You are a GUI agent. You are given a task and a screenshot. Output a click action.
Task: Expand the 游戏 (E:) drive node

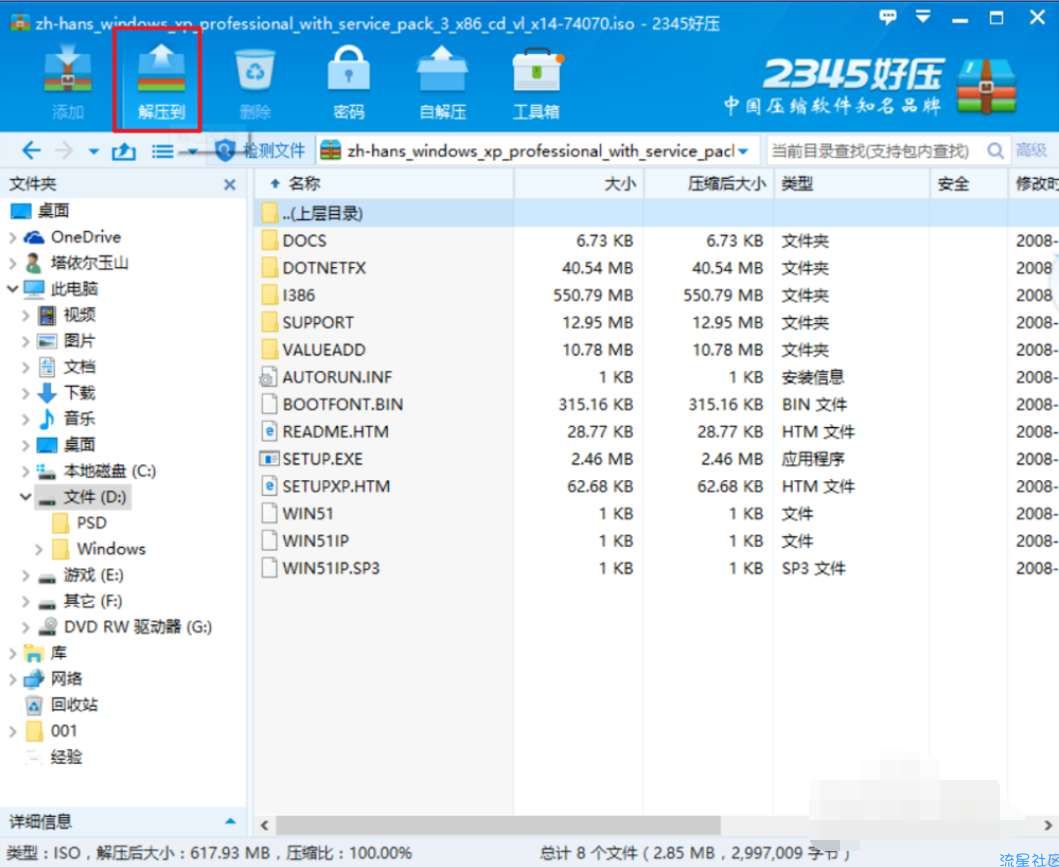26,575
